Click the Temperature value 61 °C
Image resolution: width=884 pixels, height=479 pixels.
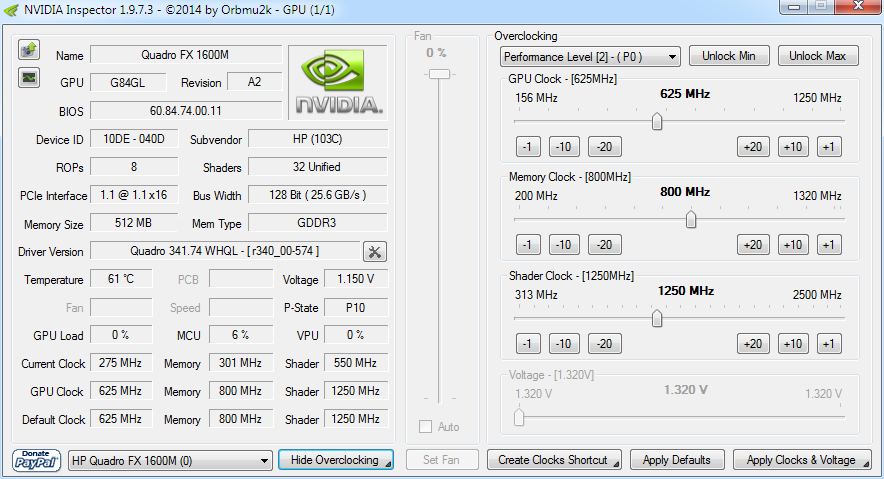pyautogui.click(x=121, y=278)
